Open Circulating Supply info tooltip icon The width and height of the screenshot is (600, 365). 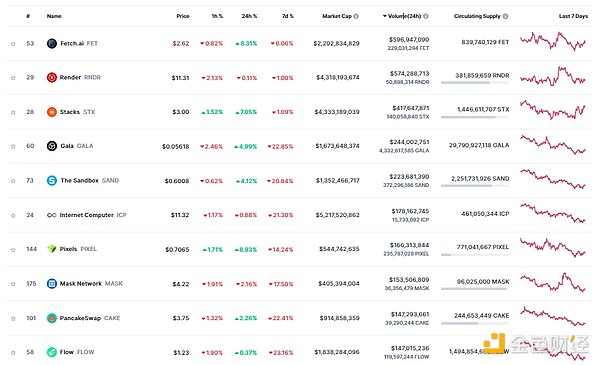point(505,16)
